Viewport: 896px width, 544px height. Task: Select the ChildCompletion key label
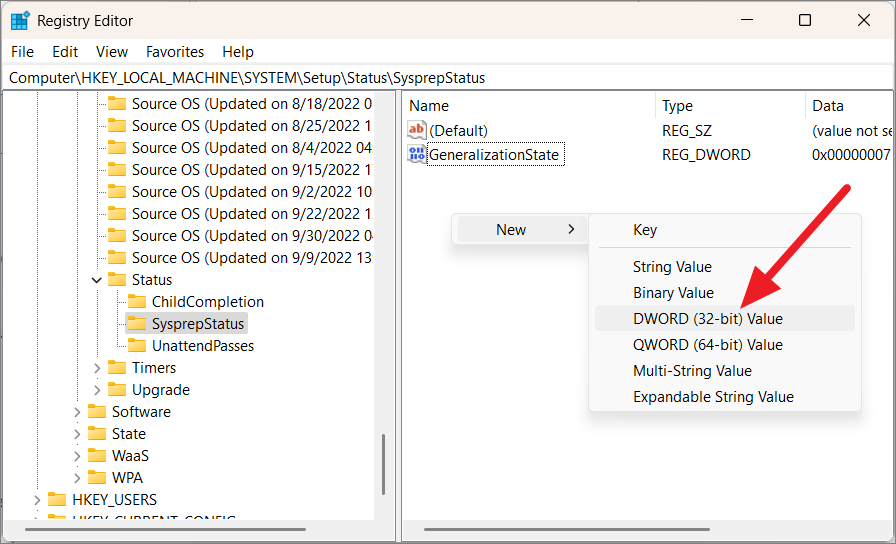click(207, 302)
